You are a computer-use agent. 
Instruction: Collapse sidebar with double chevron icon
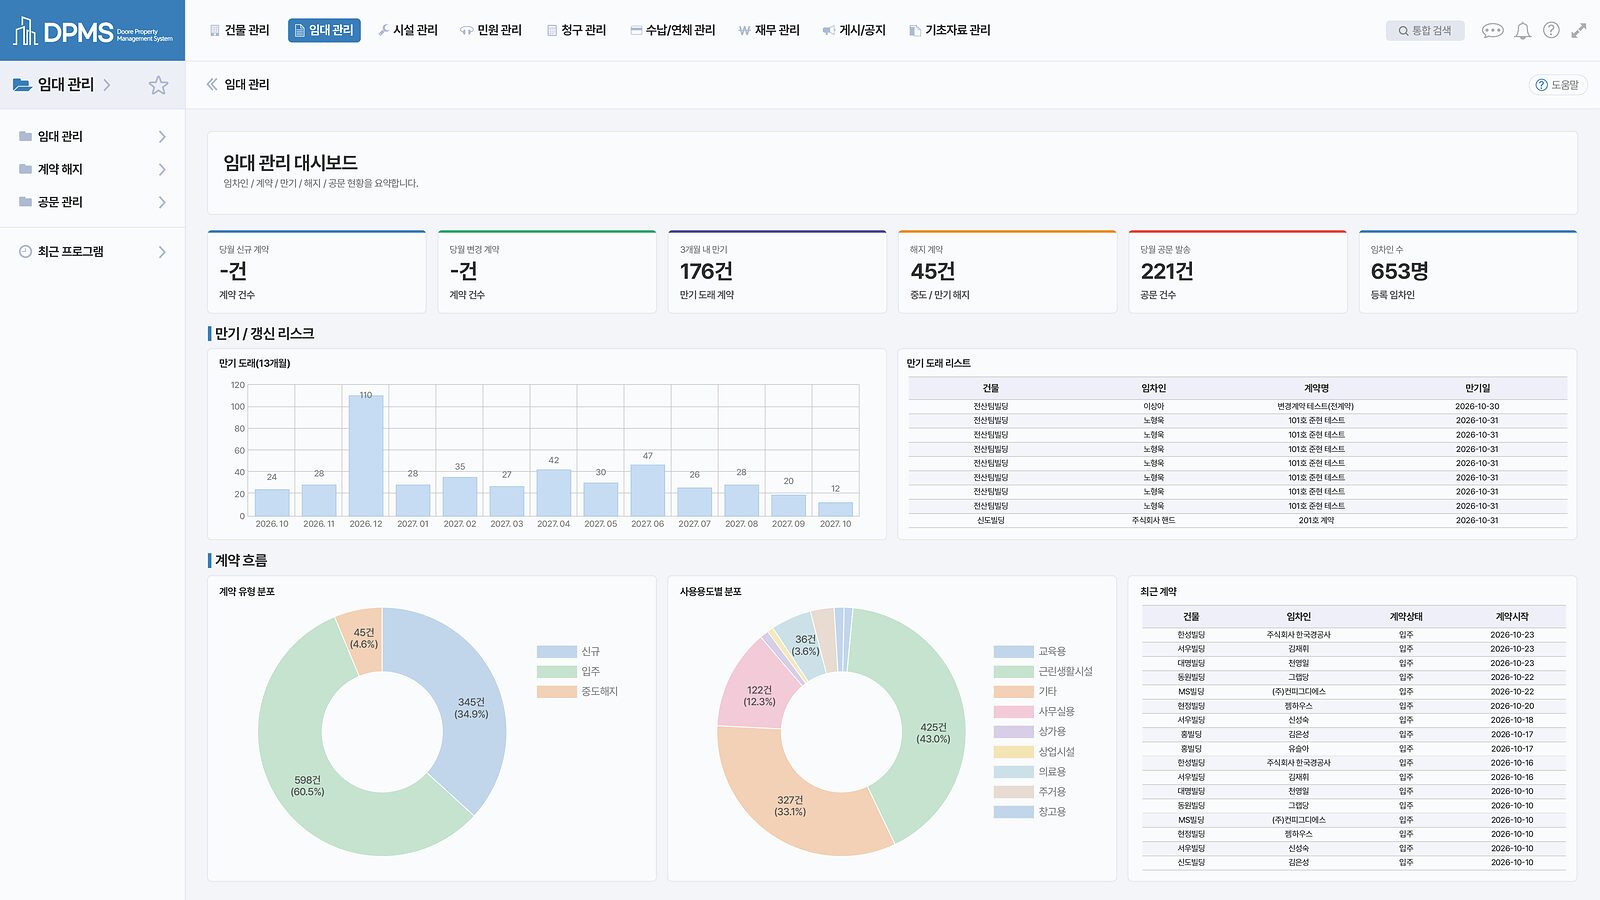[x=212, y=84]
